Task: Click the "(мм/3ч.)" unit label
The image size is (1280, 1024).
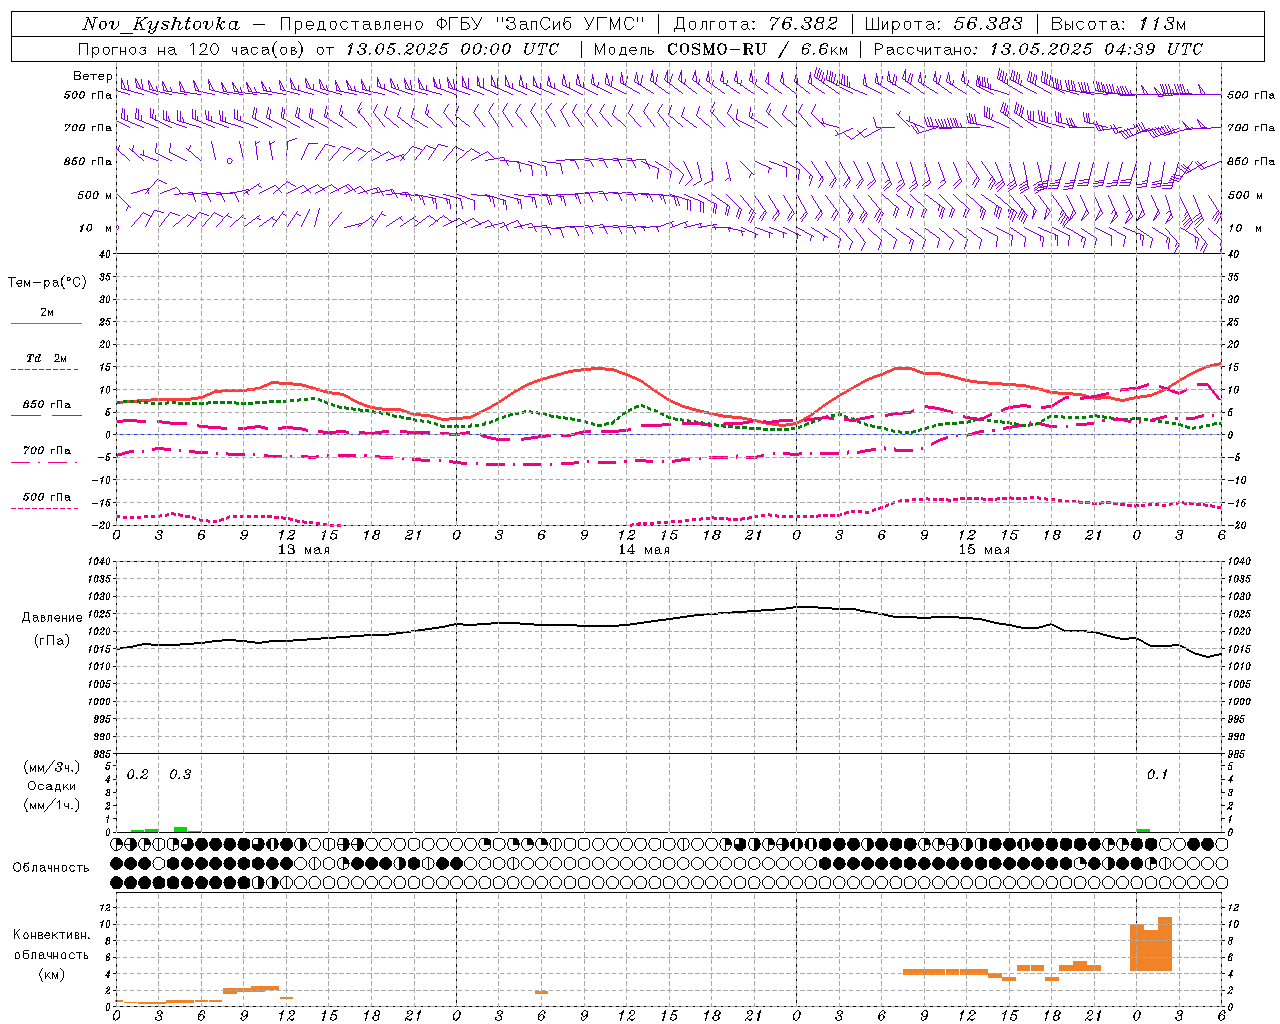Action: click(x=51, y=767)
